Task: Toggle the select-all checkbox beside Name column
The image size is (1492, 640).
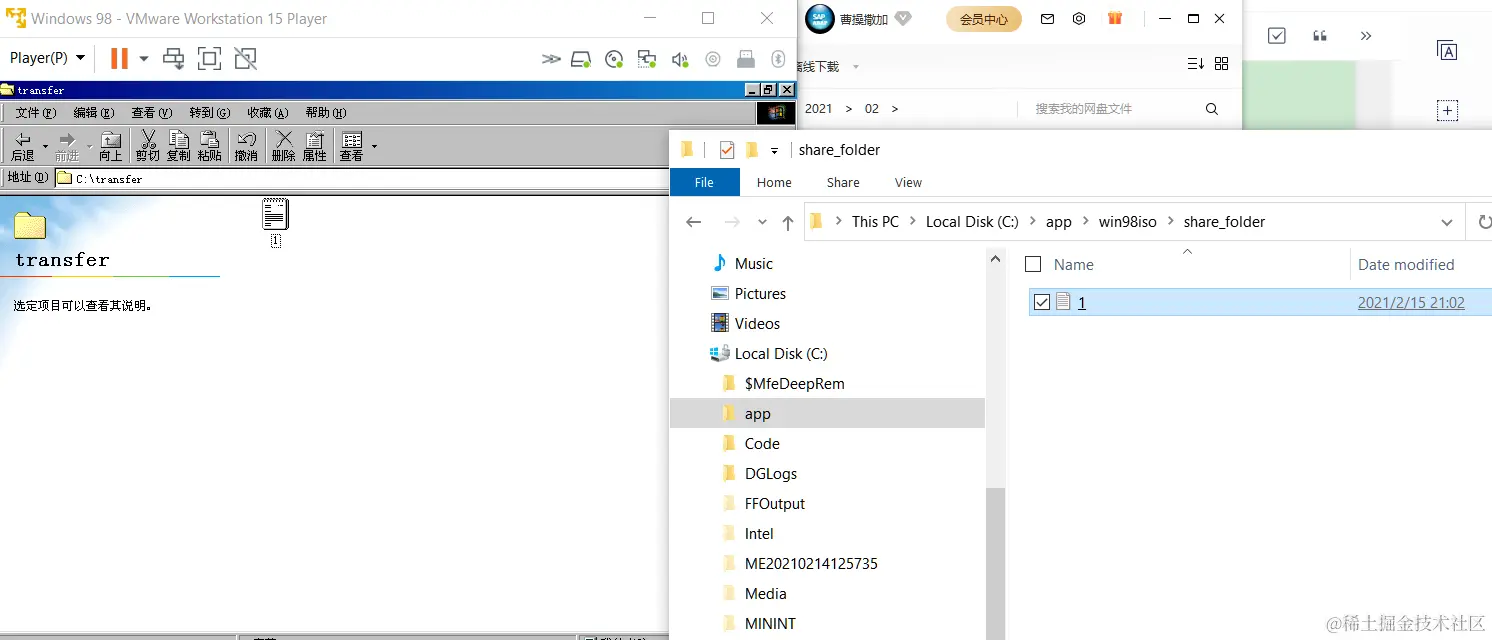Action: 1034,264
